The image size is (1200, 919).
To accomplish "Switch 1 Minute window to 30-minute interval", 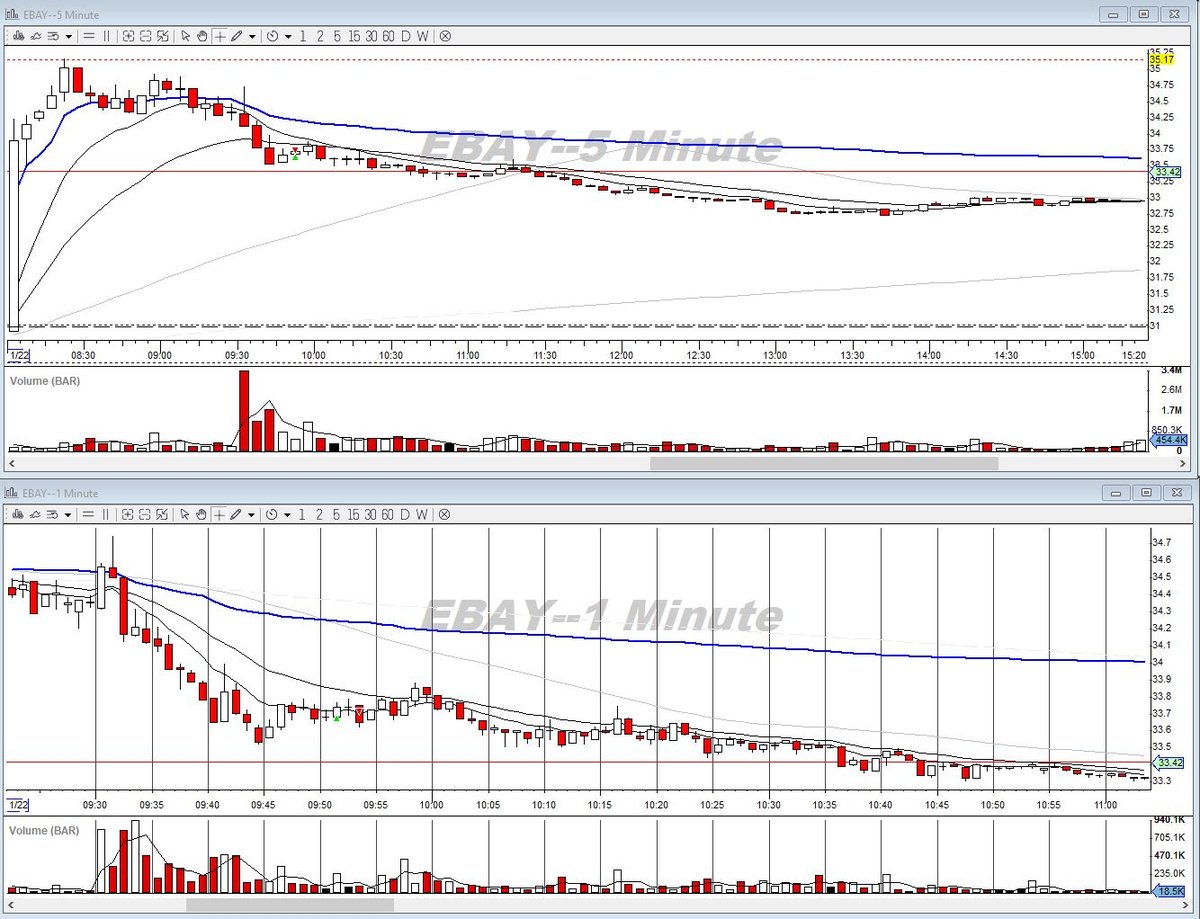I will 371,514.
